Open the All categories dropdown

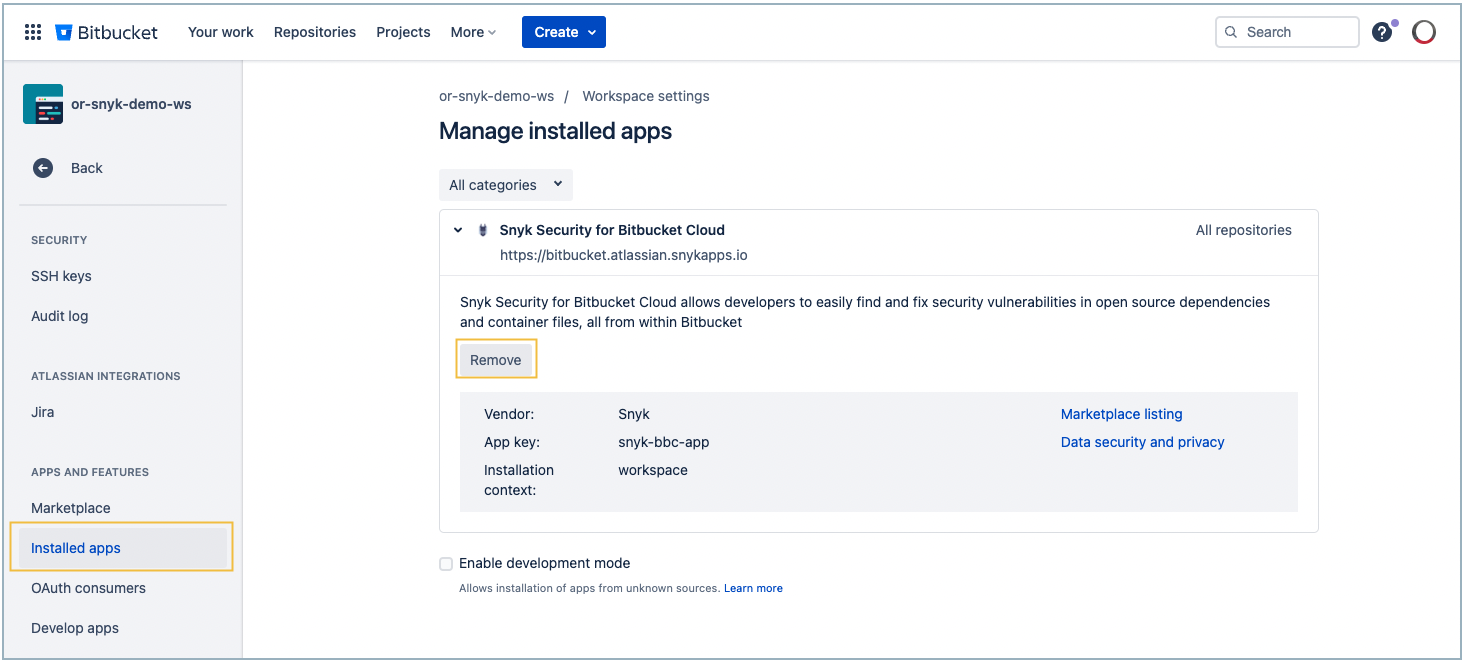point(505,185)
